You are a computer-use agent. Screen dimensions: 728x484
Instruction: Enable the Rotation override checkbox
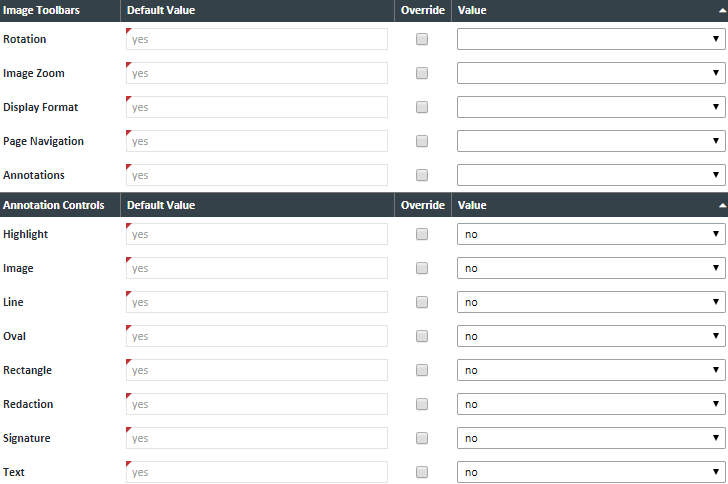pyautogui.click(x=422, y=39)
